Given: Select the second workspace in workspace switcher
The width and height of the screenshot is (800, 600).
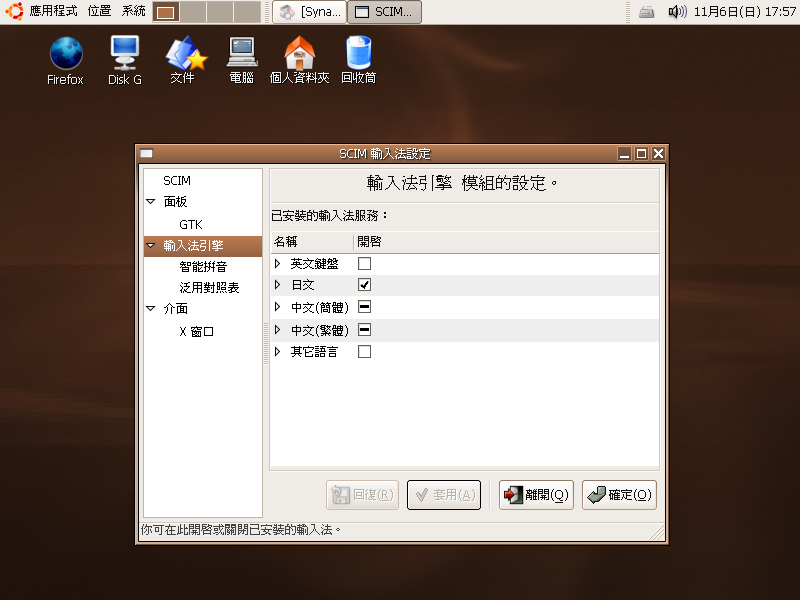Looking at the screenshot, I should pos(193,12).
